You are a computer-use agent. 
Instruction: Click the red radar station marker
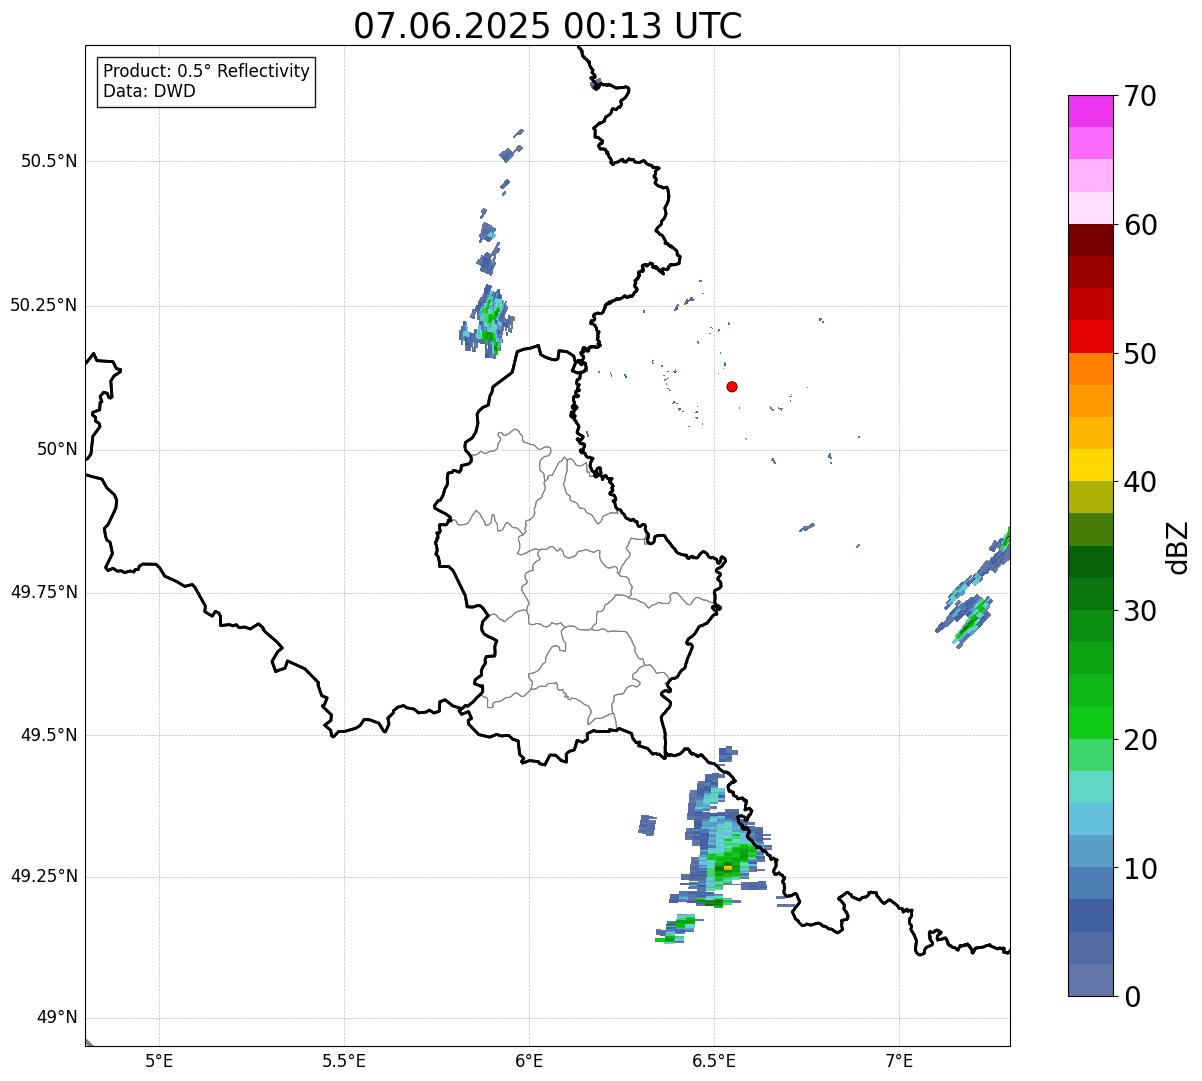point(732,386)
